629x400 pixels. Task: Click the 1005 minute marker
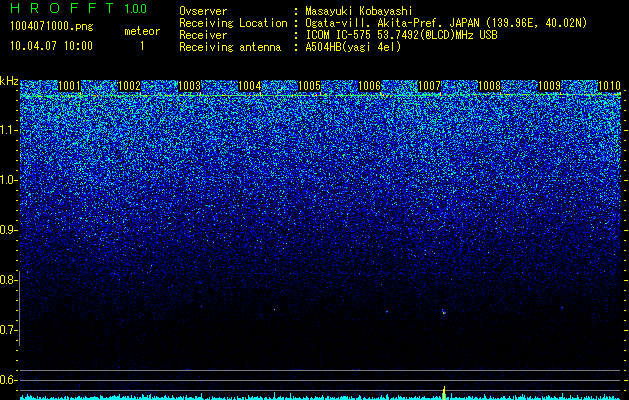coord(310,85)
